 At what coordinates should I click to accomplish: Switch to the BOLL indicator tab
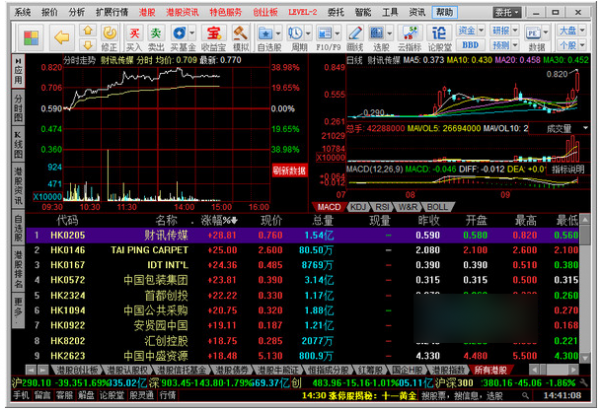tap(437, 207)
